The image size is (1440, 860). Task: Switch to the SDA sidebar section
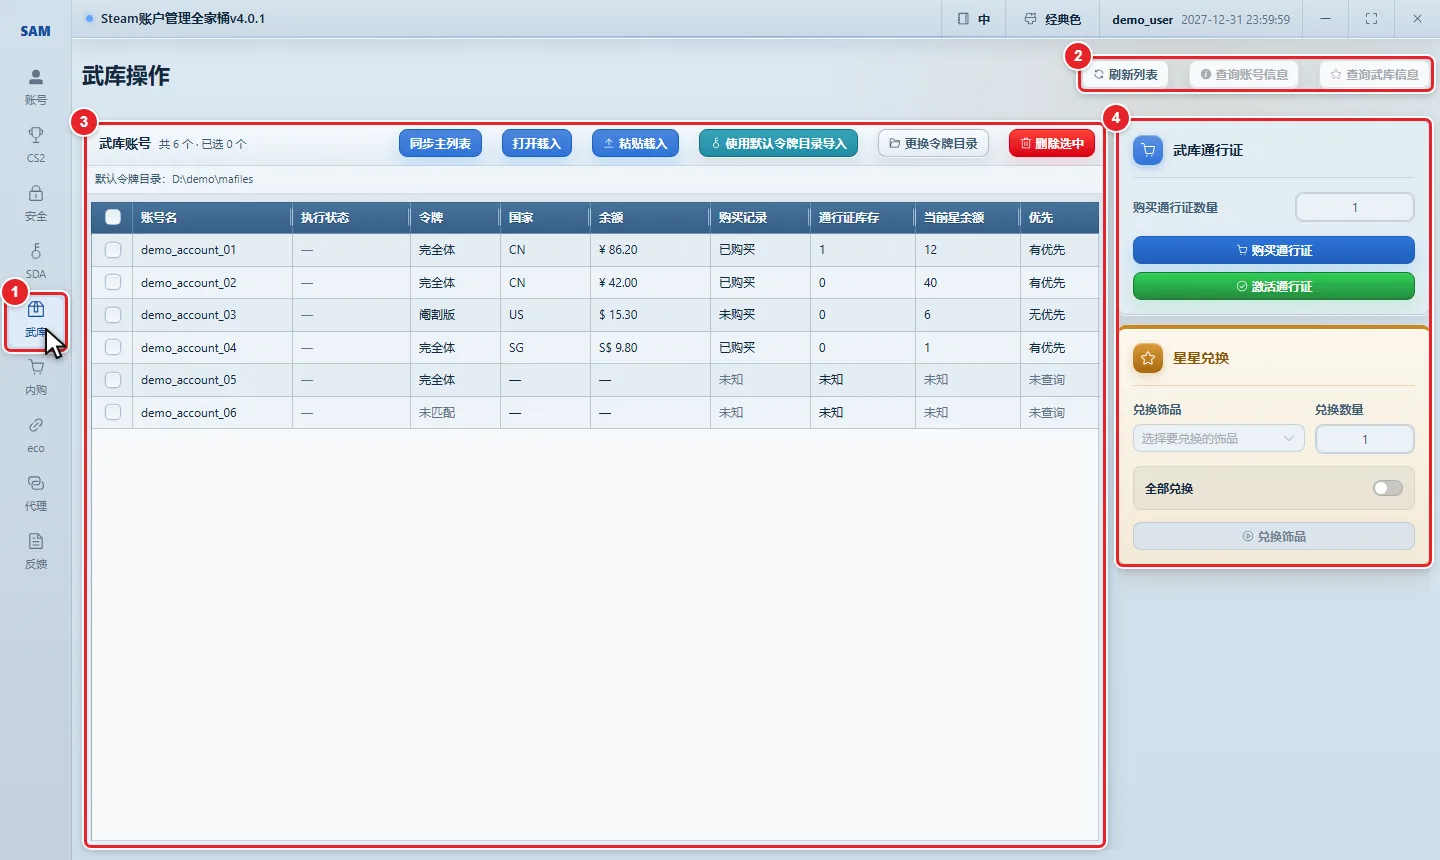point(36,261)
